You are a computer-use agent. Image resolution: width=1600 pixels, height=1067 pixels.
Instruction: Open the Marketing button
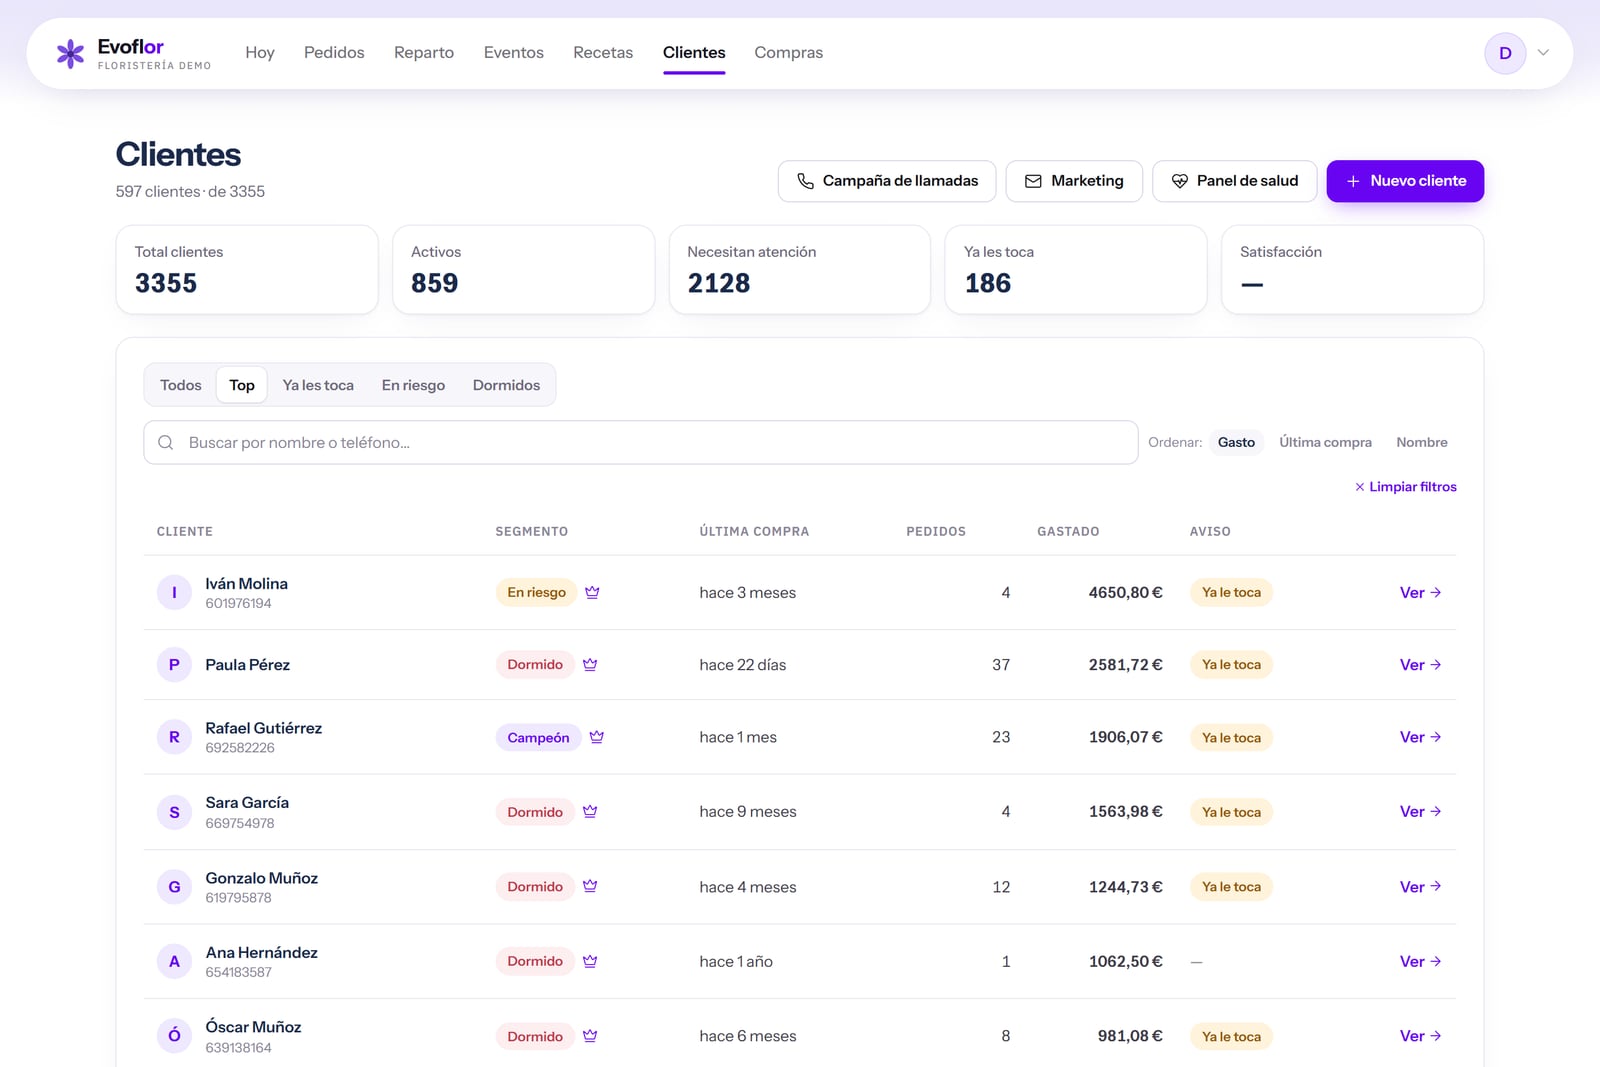point(1074,181)
